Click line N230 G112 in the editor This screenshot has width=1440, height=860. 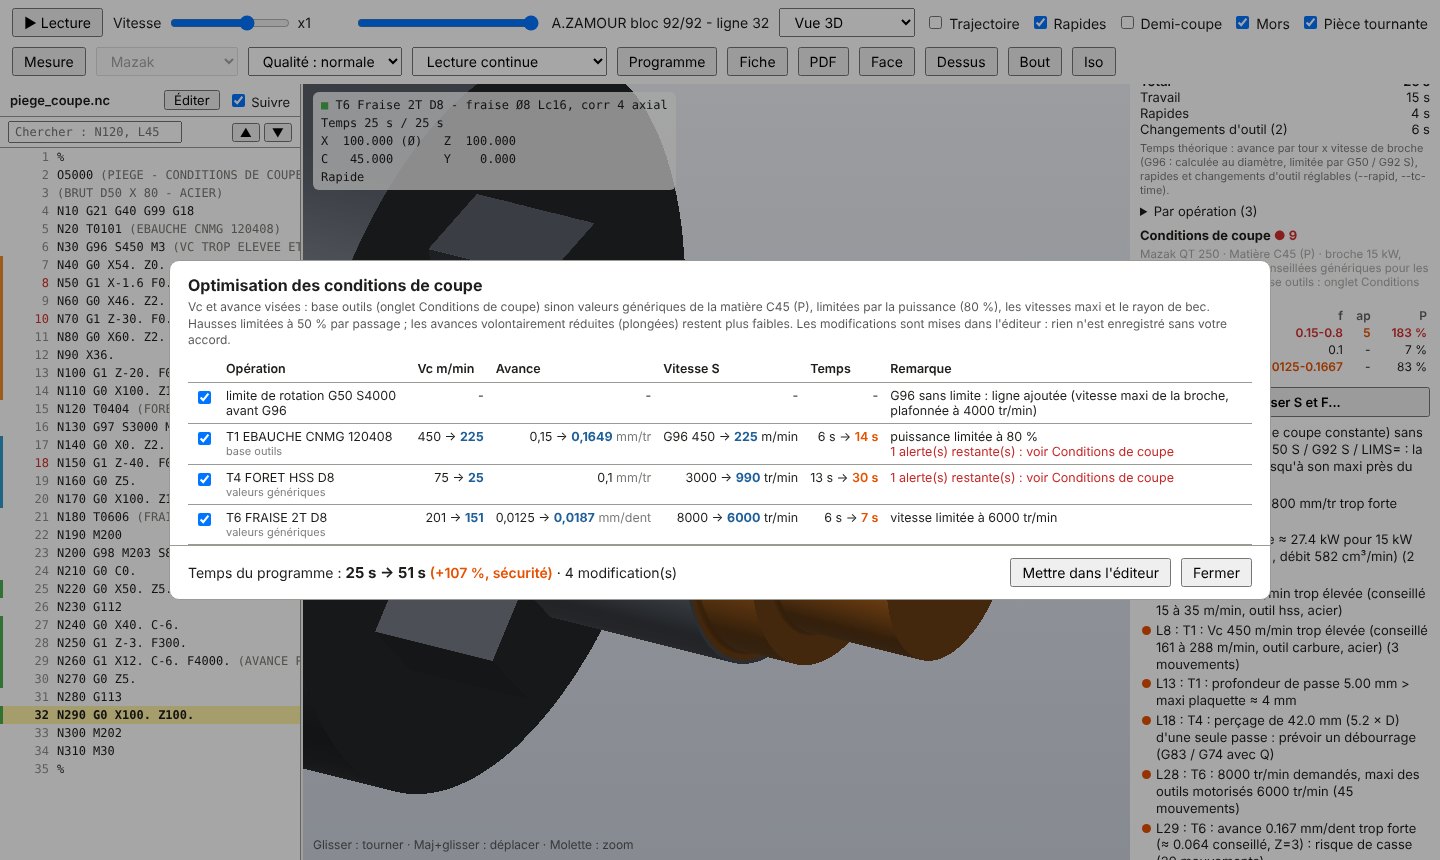[x=150, y=607]
